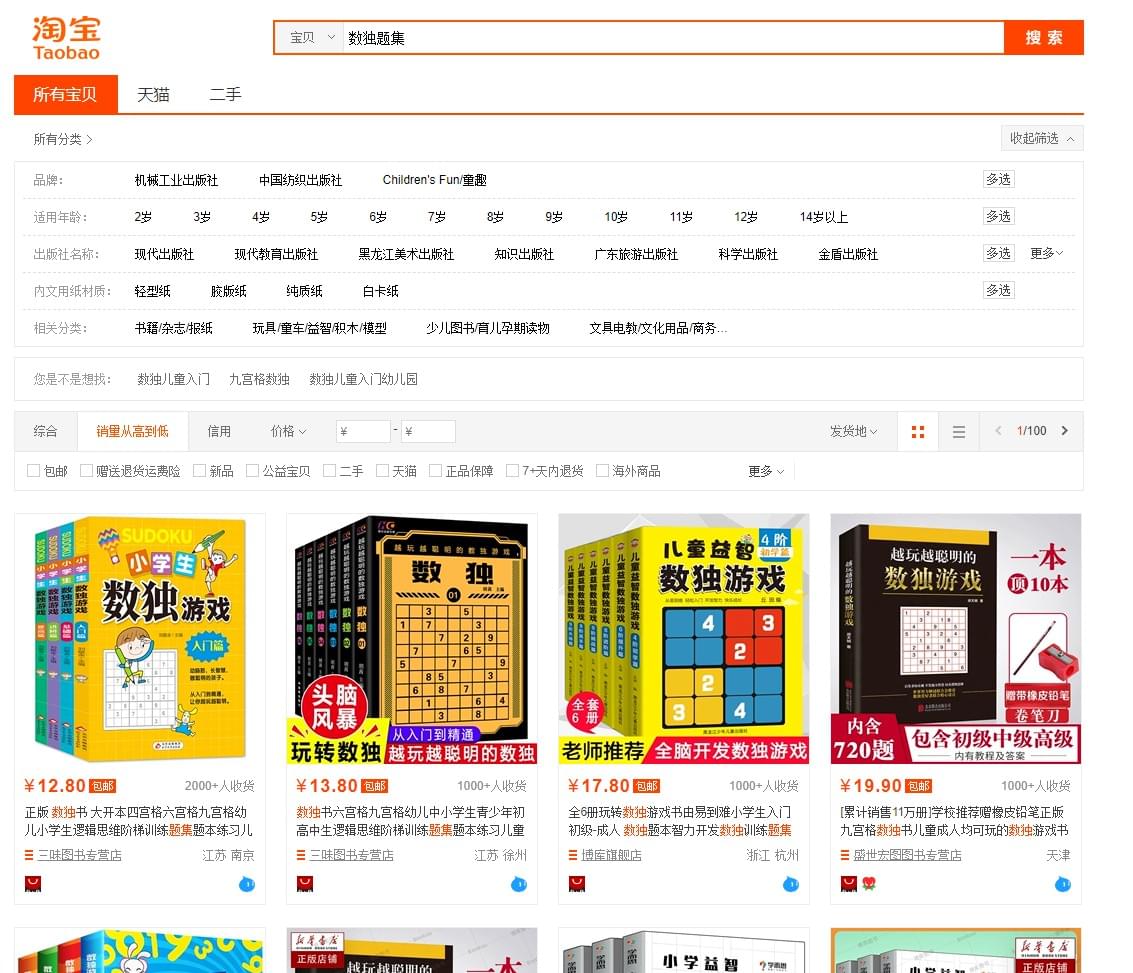Collapse filters with 收起筛选 button
This screenshot has width=1133, height=973.
1041,138
